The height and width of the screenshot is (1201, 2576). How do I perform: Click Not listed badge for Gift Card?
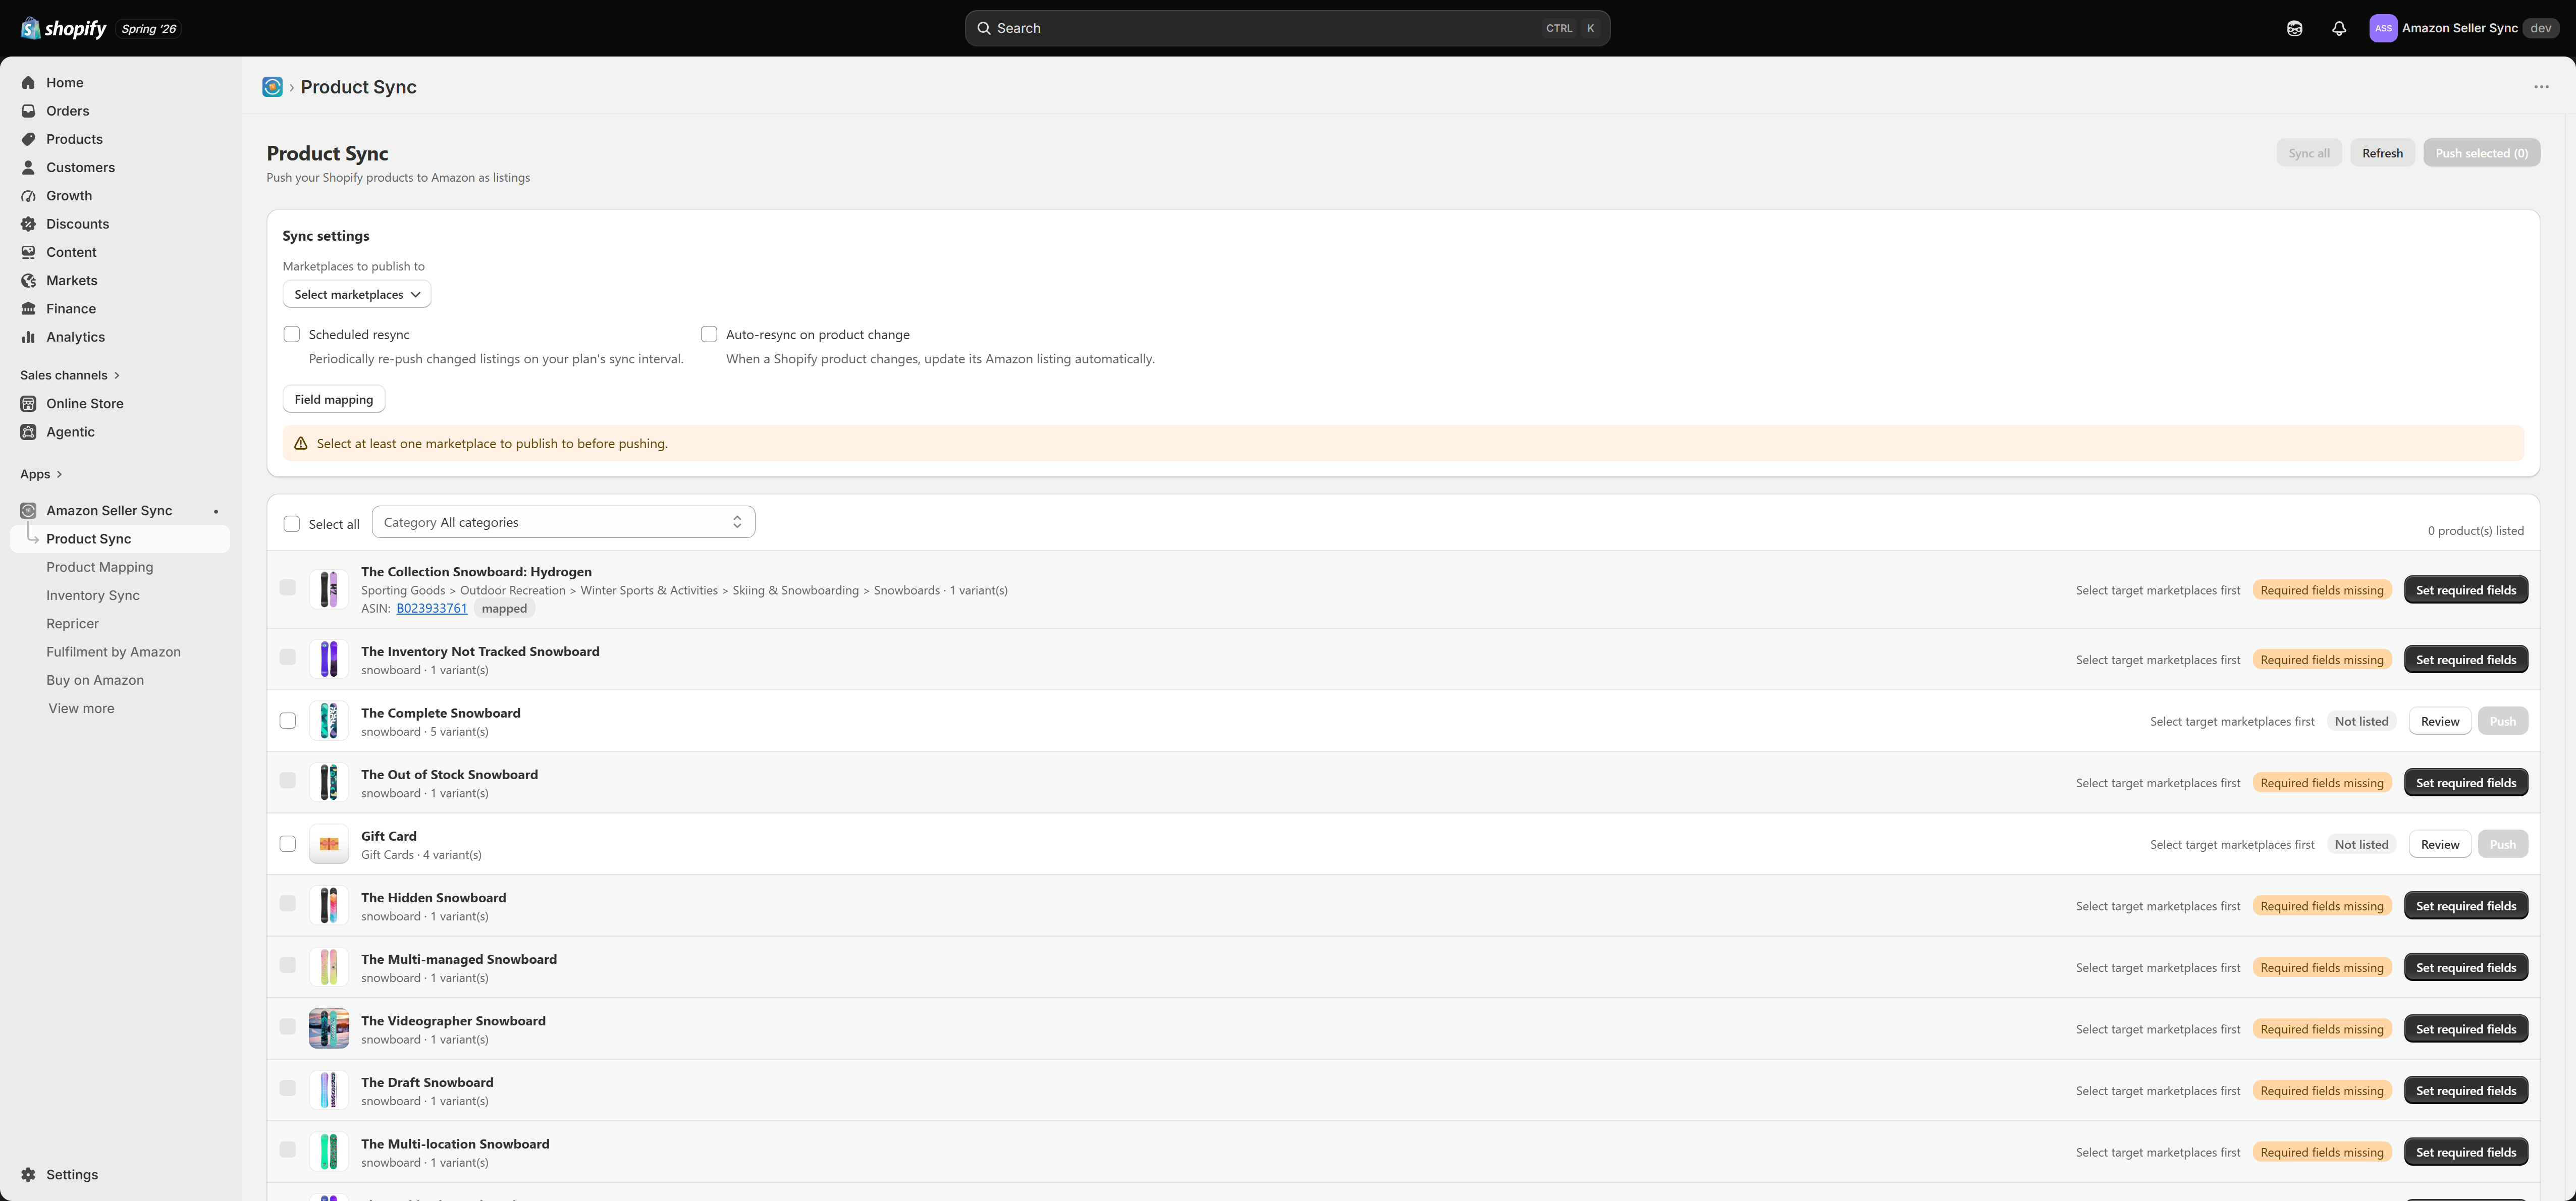coord(2361,844)
